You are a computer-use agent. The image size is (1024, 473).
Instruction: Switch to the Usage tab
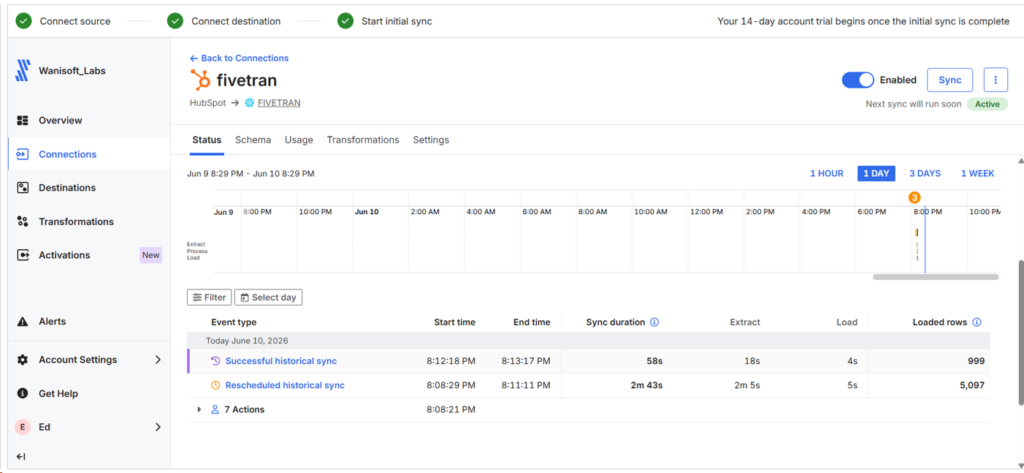[x=299, y=140]
